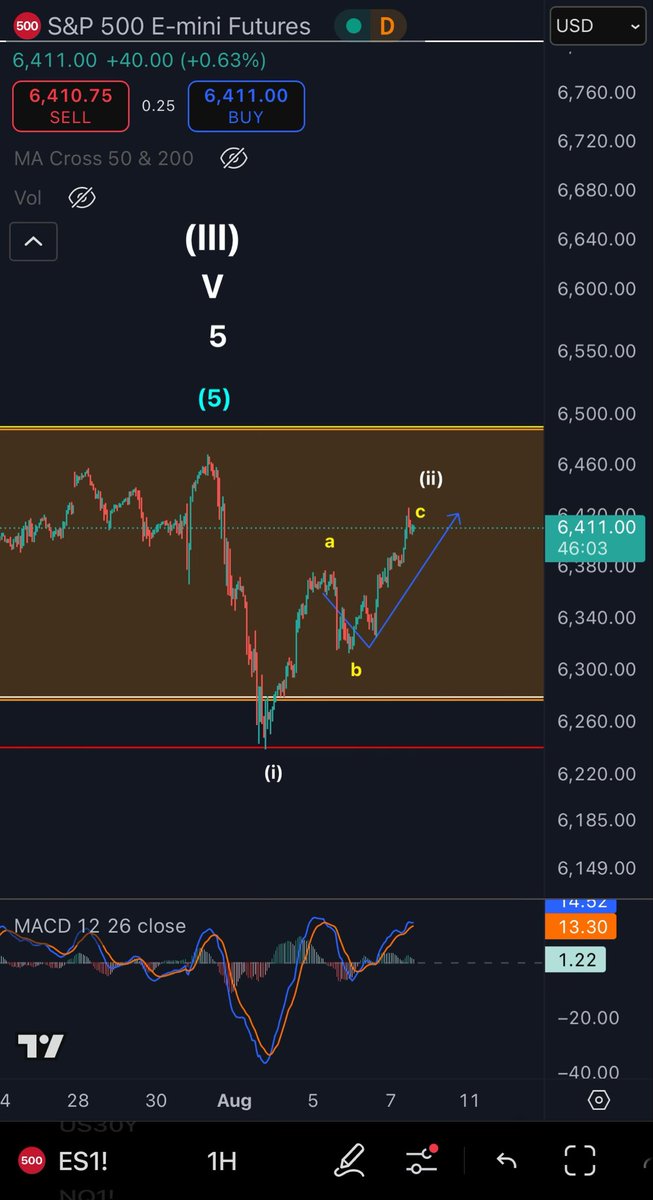This screenshot has width=653, height=1200.
Task: Collapse the indicator legend with chevron button
Action: coord(33,241)
